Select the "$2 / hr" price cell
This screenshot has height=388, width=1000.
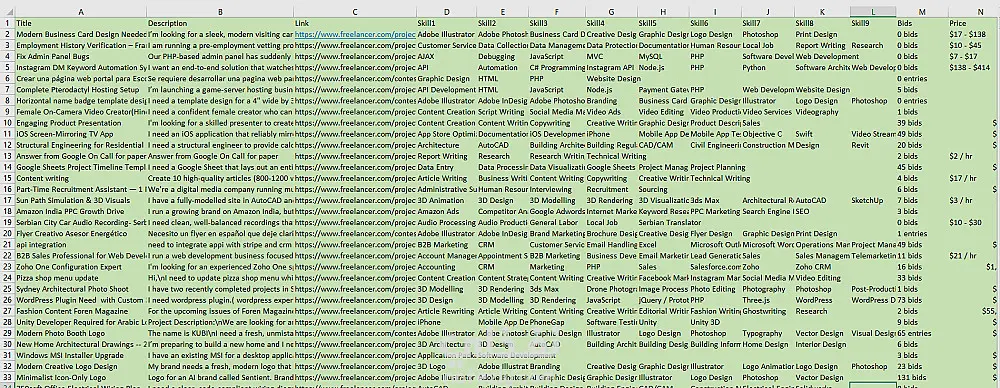[973, 156]
